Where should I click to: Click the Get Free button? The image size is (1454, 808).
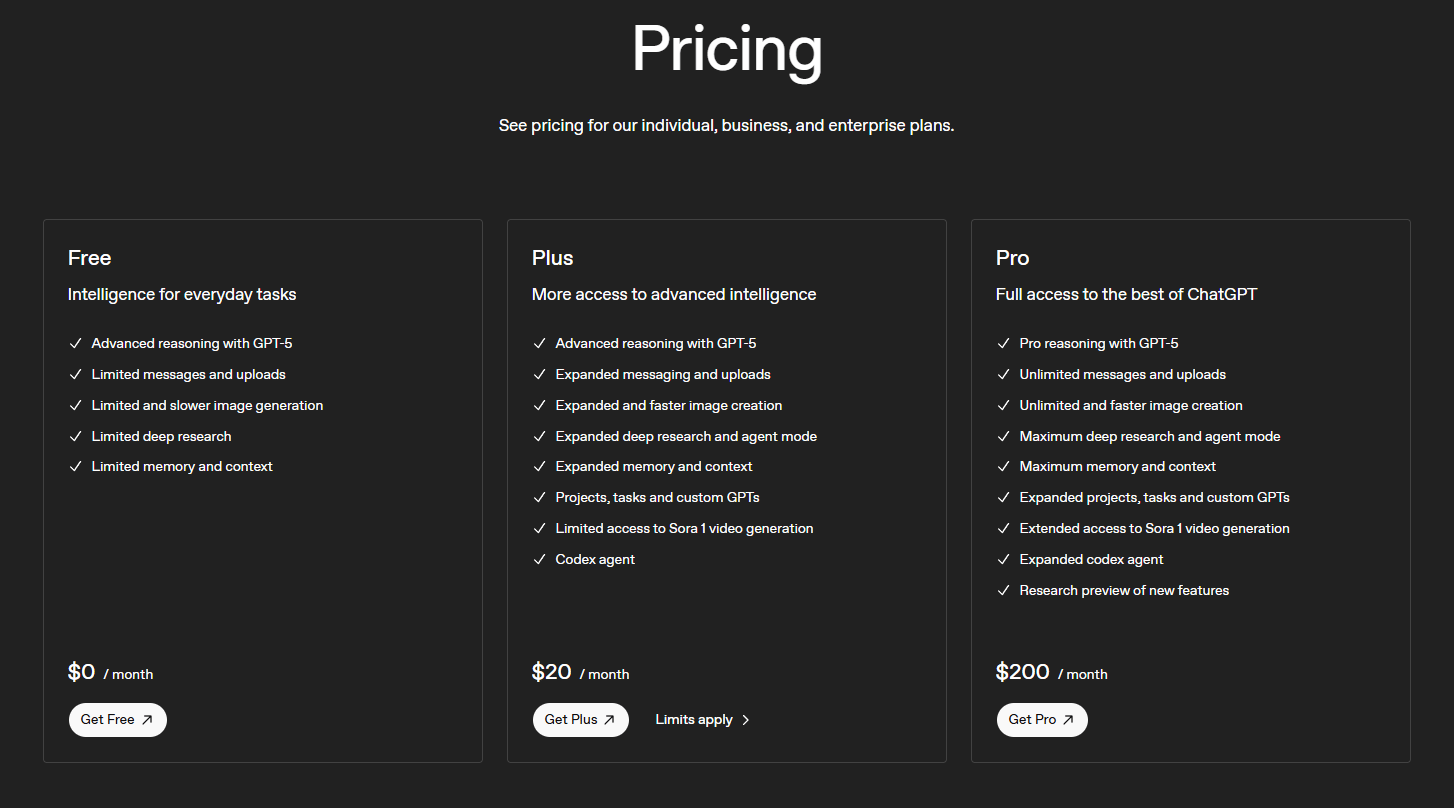tap(117, 720)
